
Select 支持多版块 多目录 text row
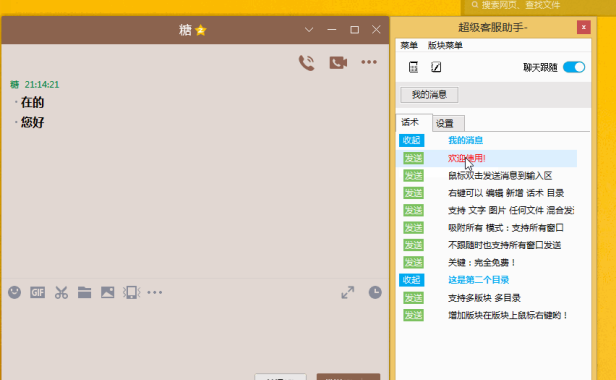coord(484,298)
